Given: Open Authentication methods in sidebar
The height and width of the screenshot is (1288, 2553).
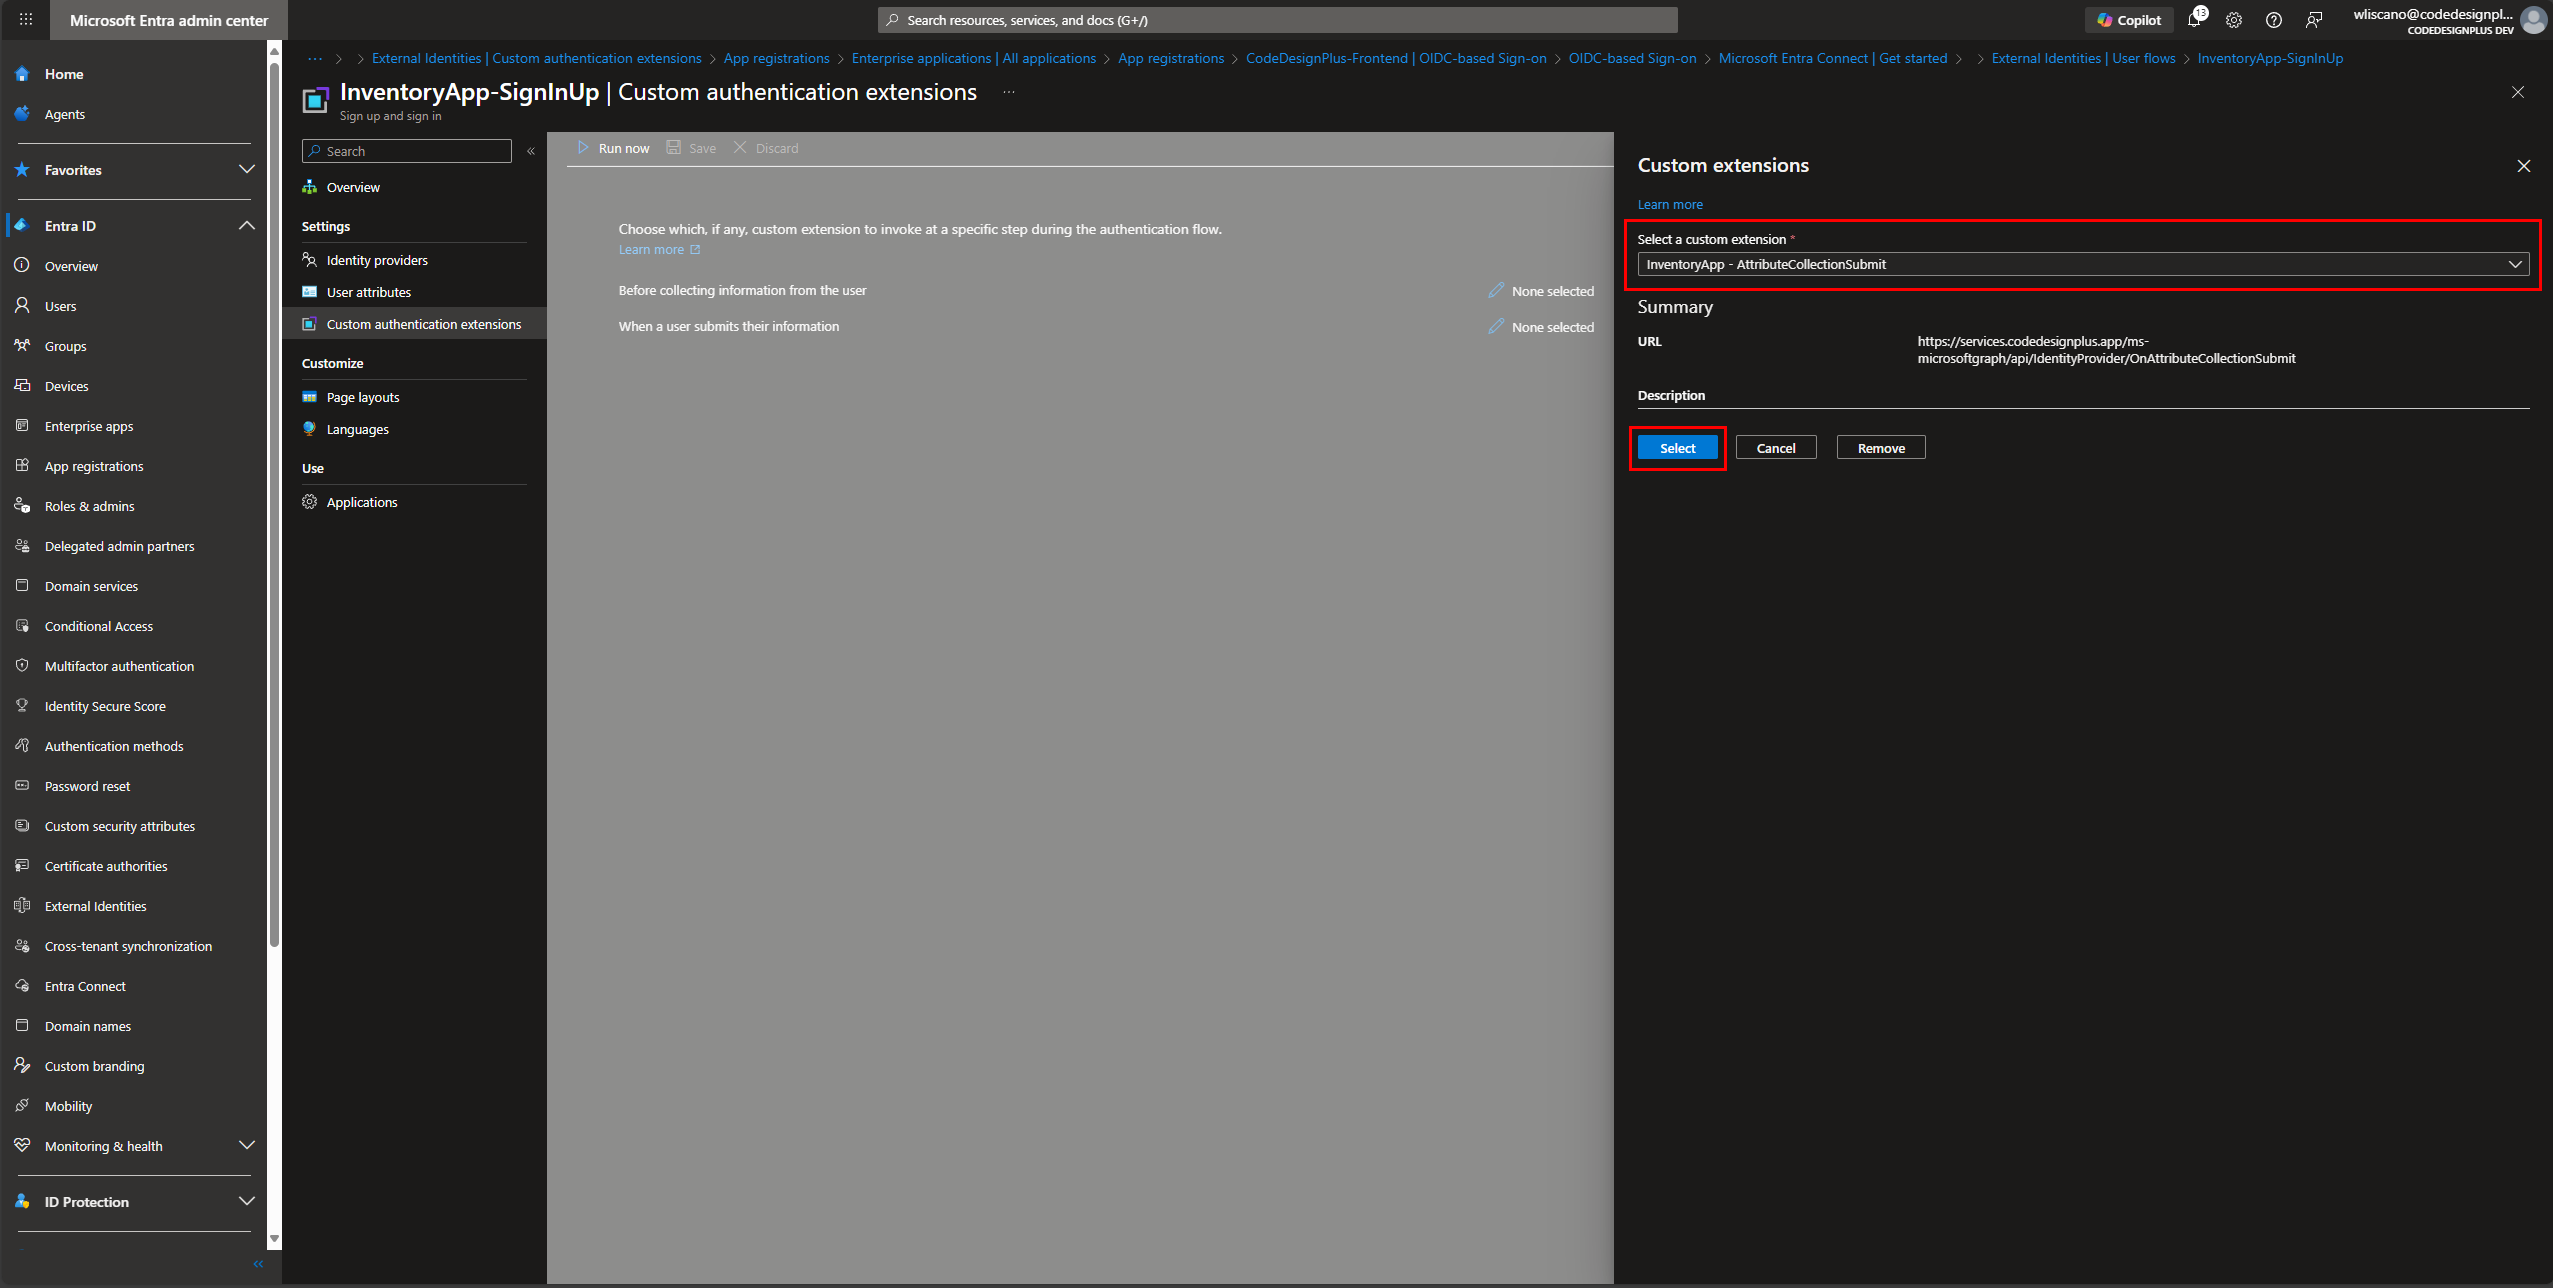Looking at the screenshot, I should tap(114, 746).
